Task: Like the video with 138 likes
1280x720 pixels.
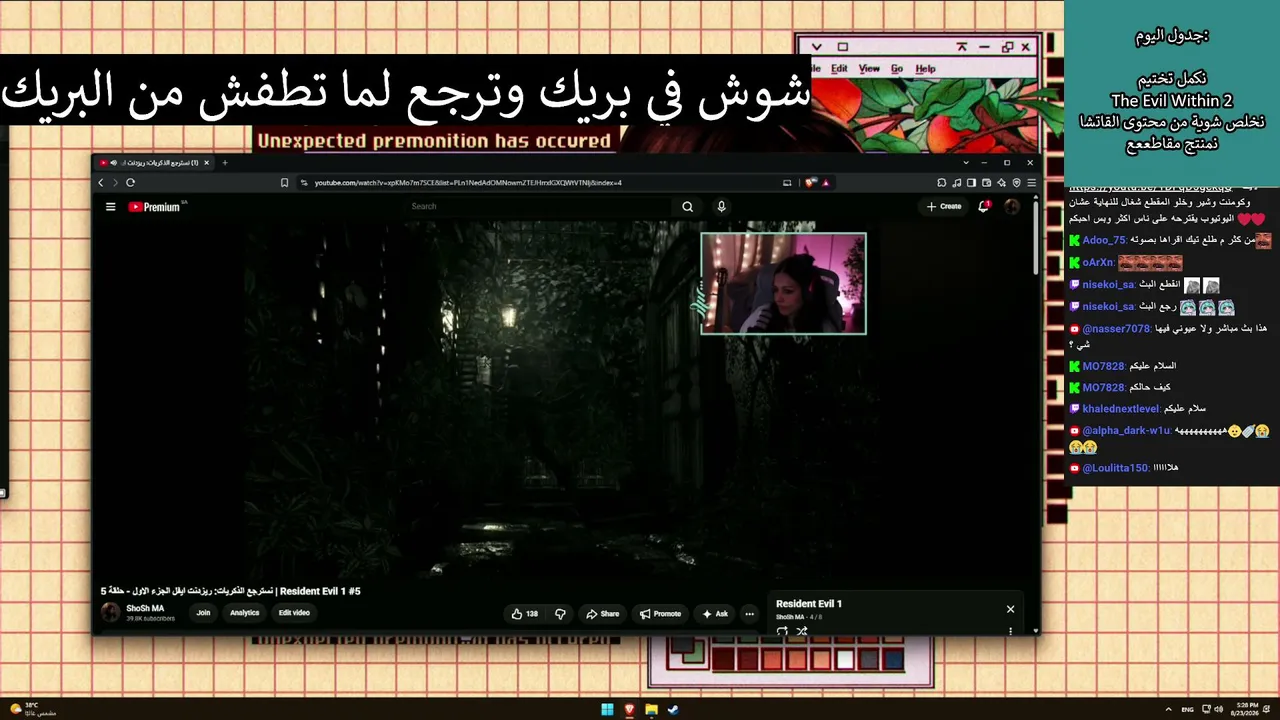Action: (x=525, y=614)
